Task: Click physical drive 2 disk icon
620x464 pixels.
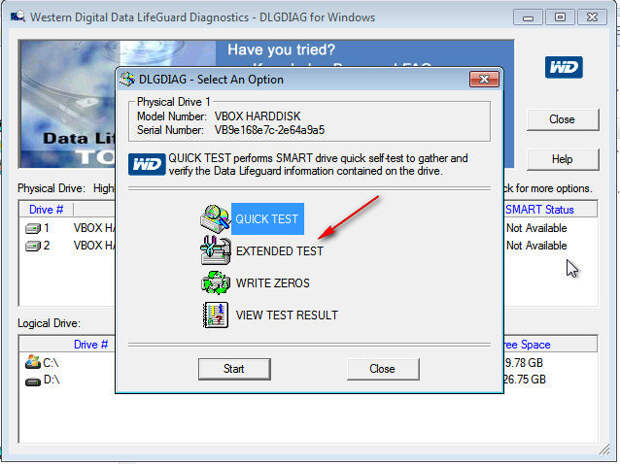Action: point(32,245)
